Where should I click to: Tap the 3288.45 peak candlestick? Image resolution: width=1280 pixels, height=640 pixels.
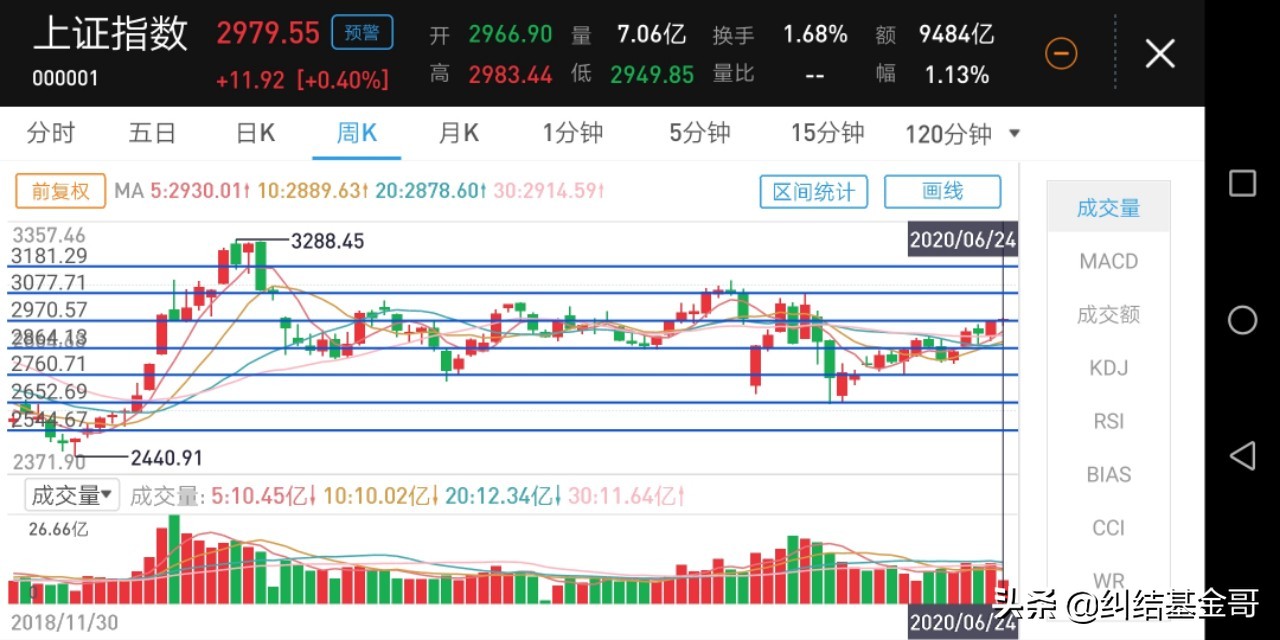click(x=236, y=252)
